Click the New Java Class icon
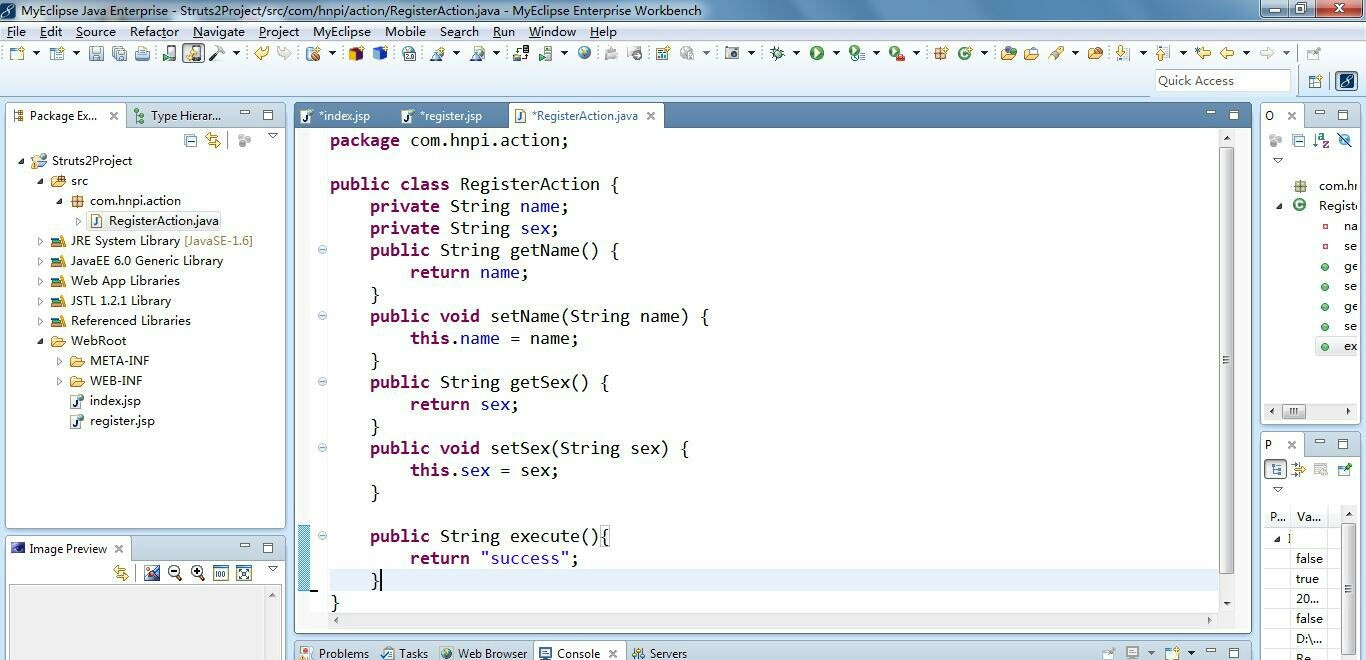Image resolution: width=1366 pixels, height=660 pixels. [x=965, y=53]
